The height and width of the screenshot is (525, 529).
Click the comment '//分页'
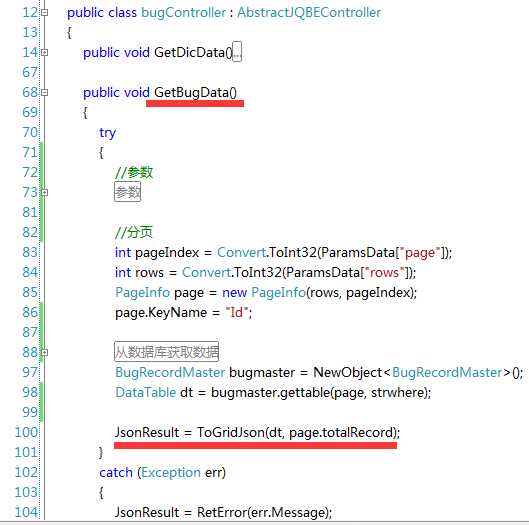pos(134,232)
